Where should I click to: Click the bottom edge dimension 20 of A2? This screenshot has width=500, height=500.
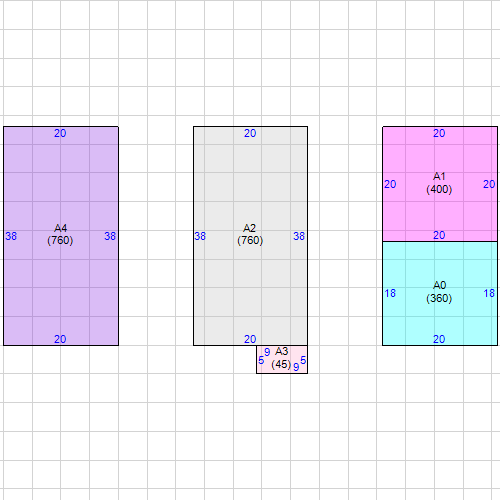pyautogui.click(x=250, y=339)
